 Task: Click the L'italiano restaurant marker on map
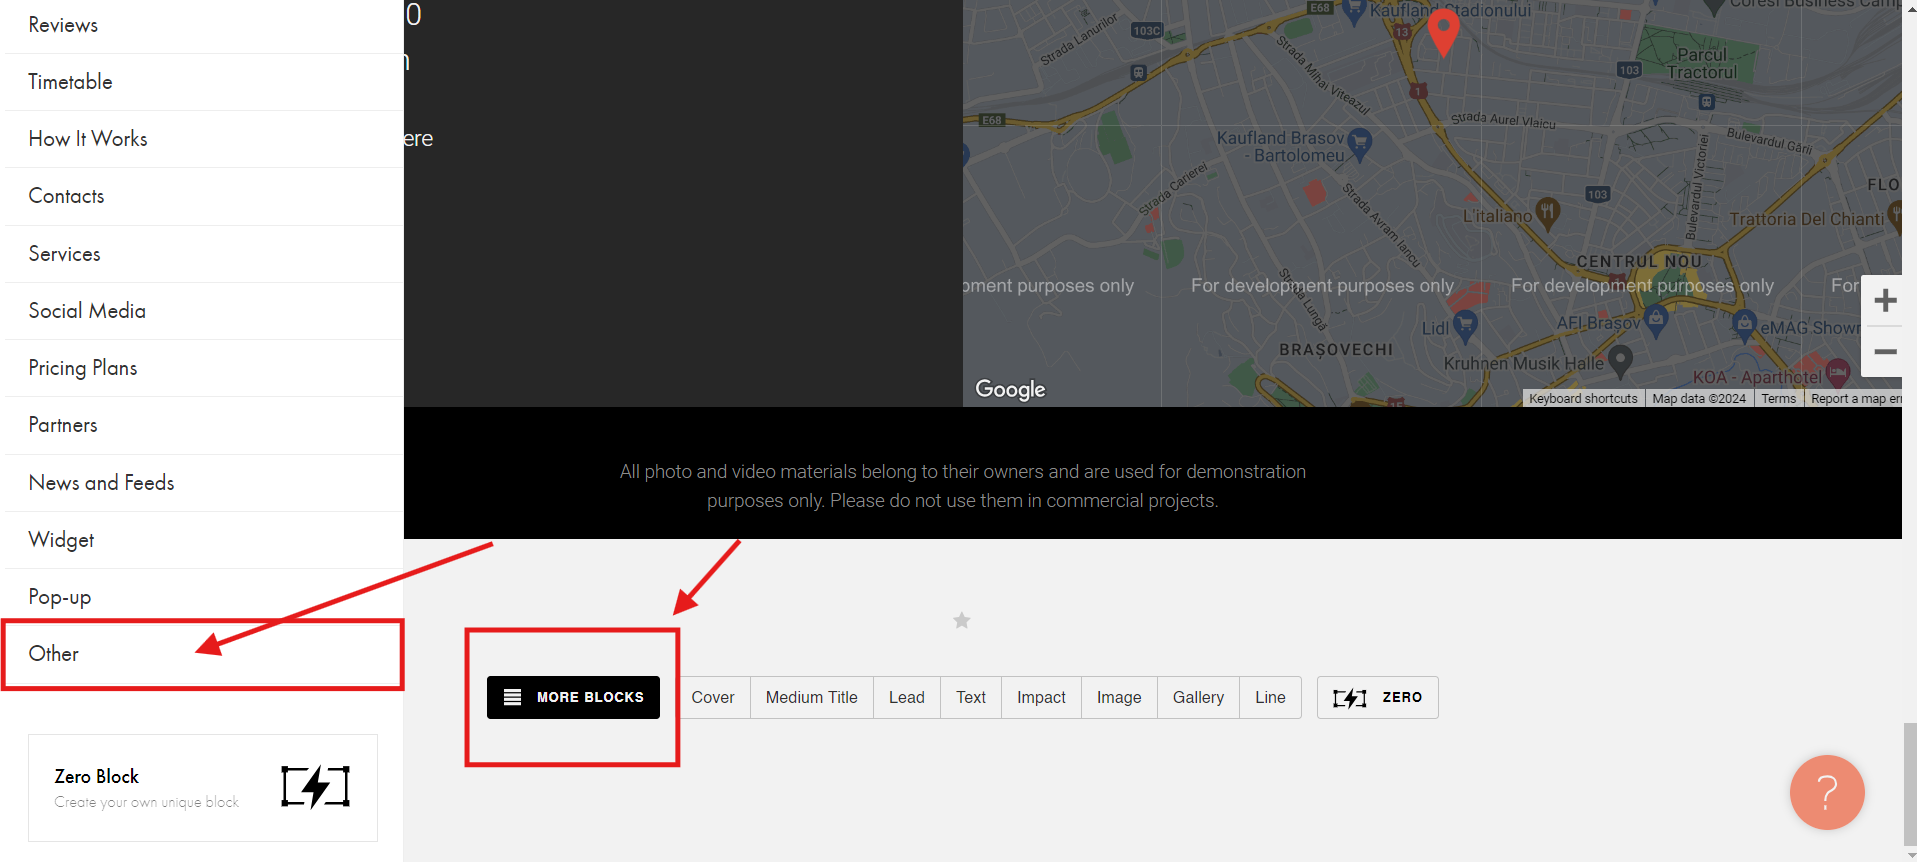tap(1547, 211)
